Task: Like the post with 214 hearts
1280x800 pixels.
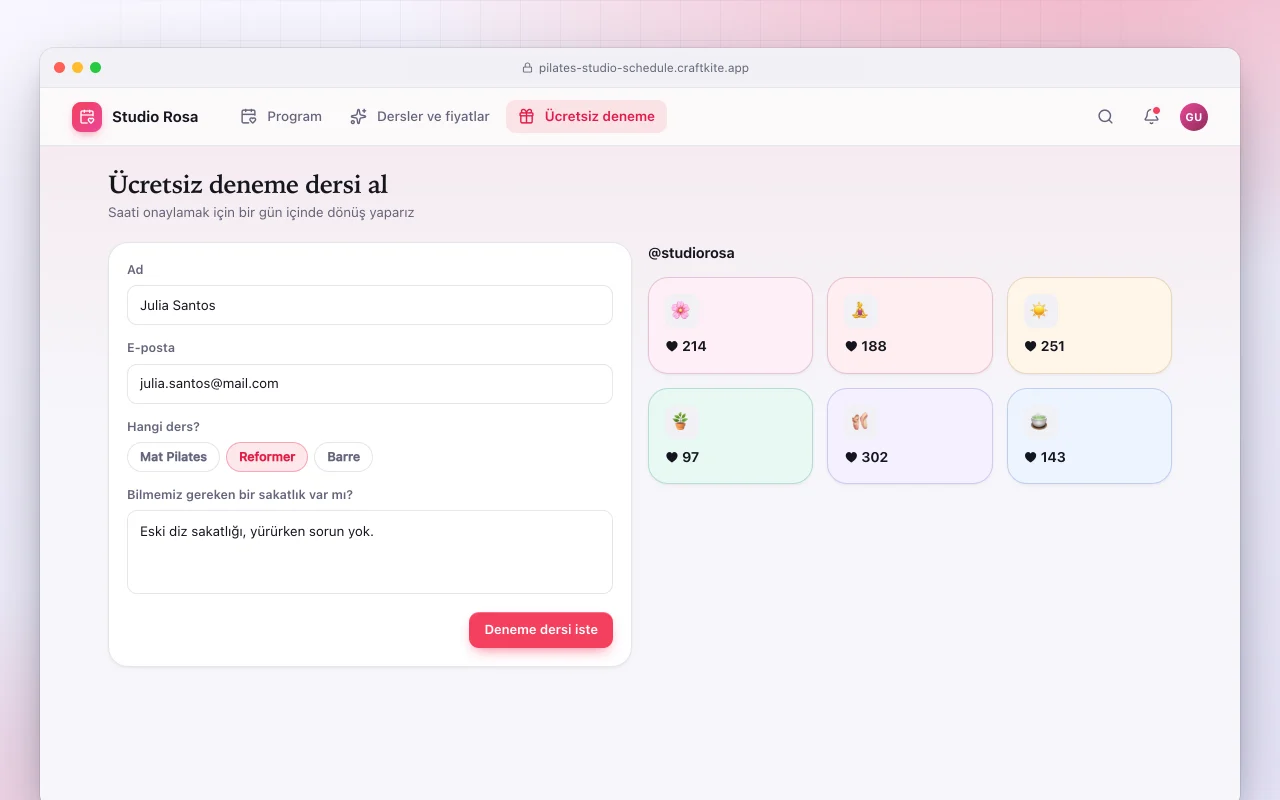Action: (672, 346)
